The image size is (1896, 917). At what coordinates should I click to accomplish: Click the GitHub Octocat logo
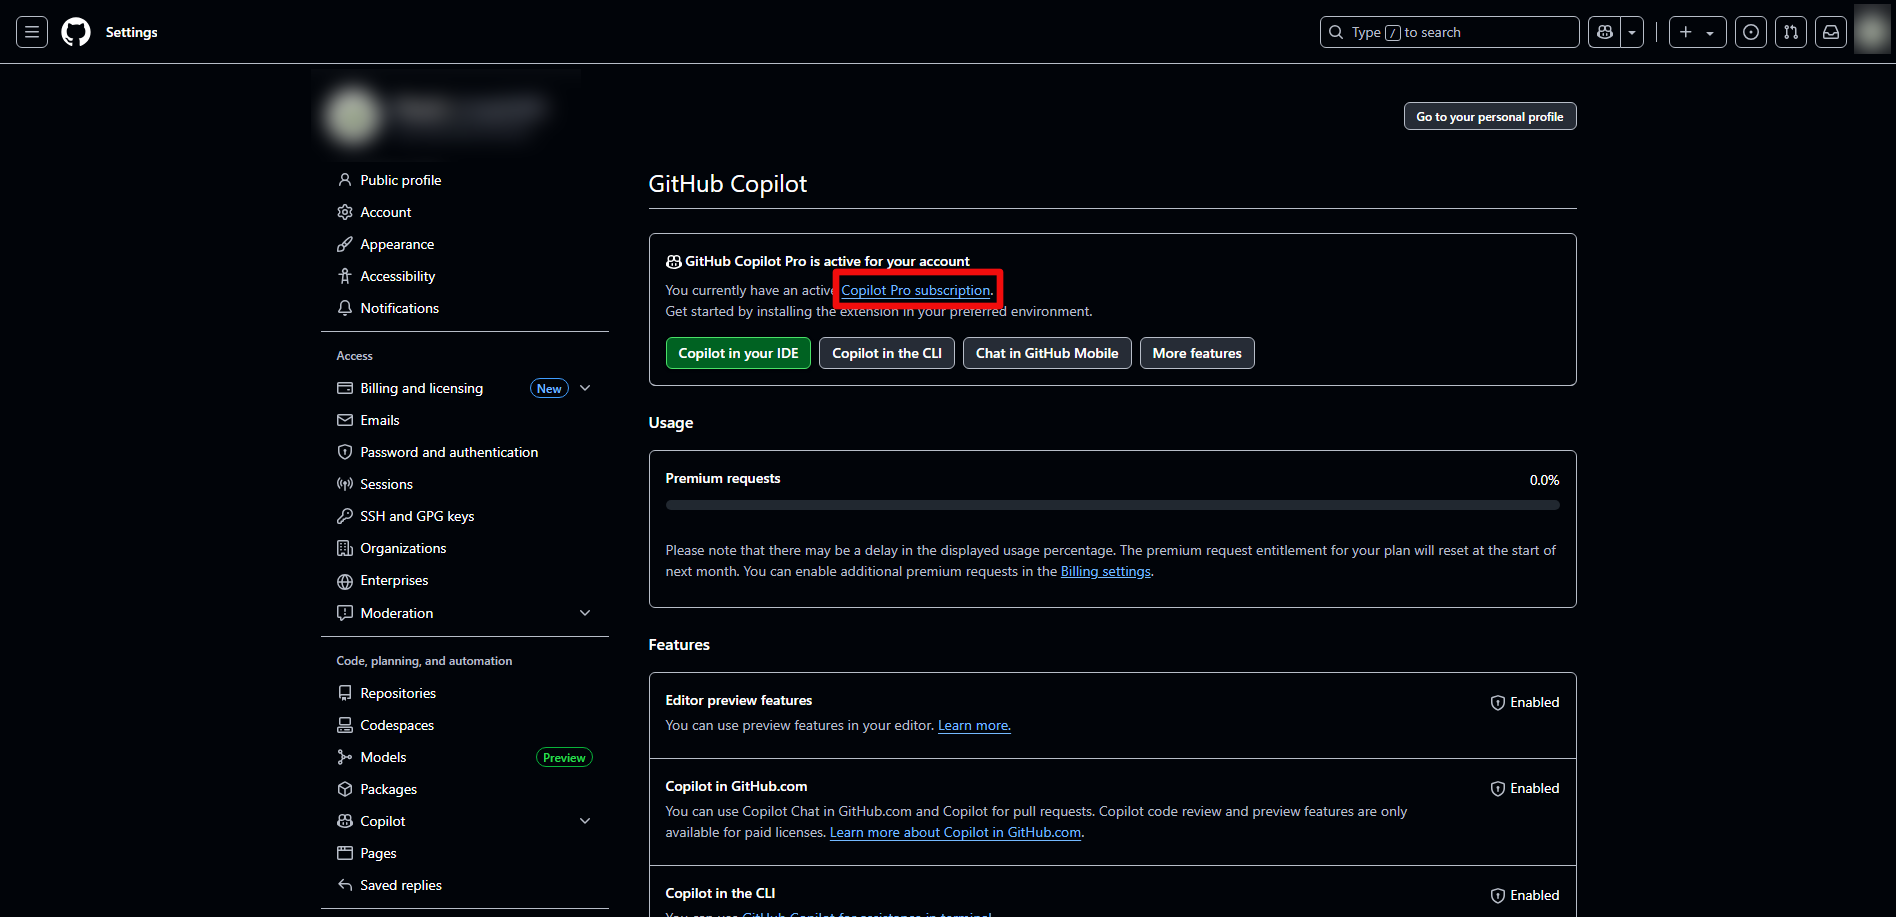pos(76,32)
